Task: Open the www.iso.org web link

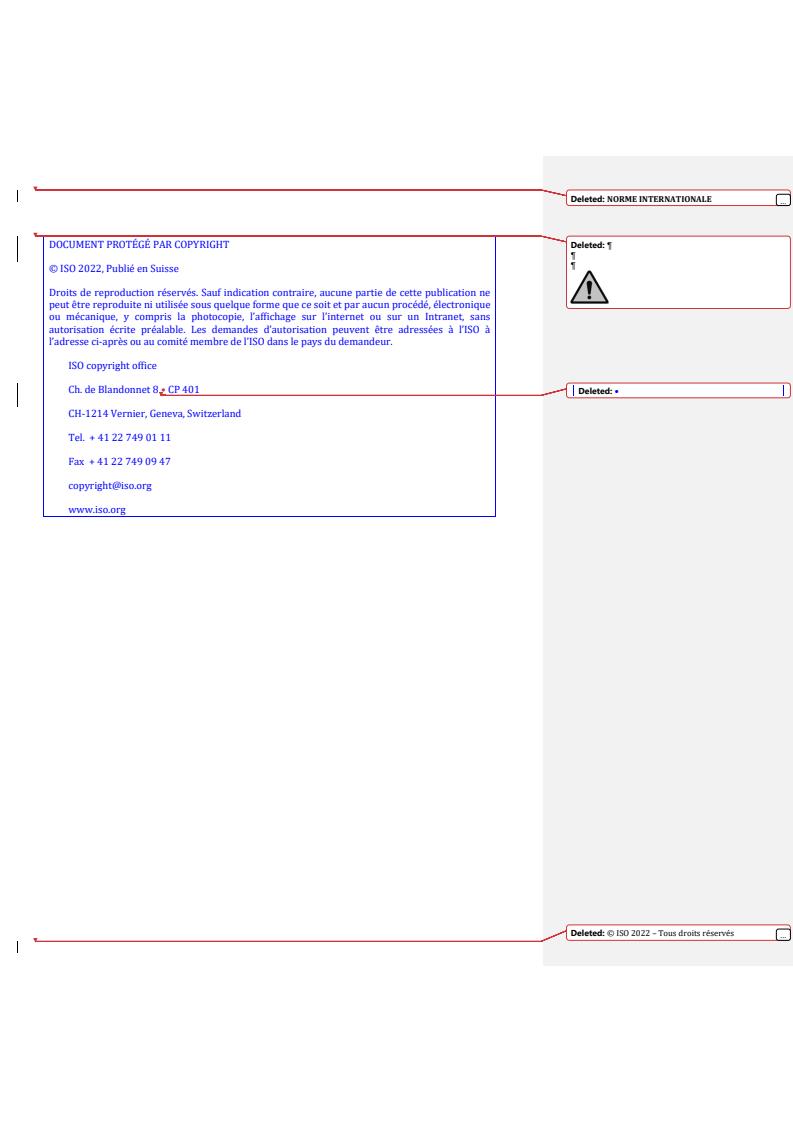Action: tap(96, 510)
